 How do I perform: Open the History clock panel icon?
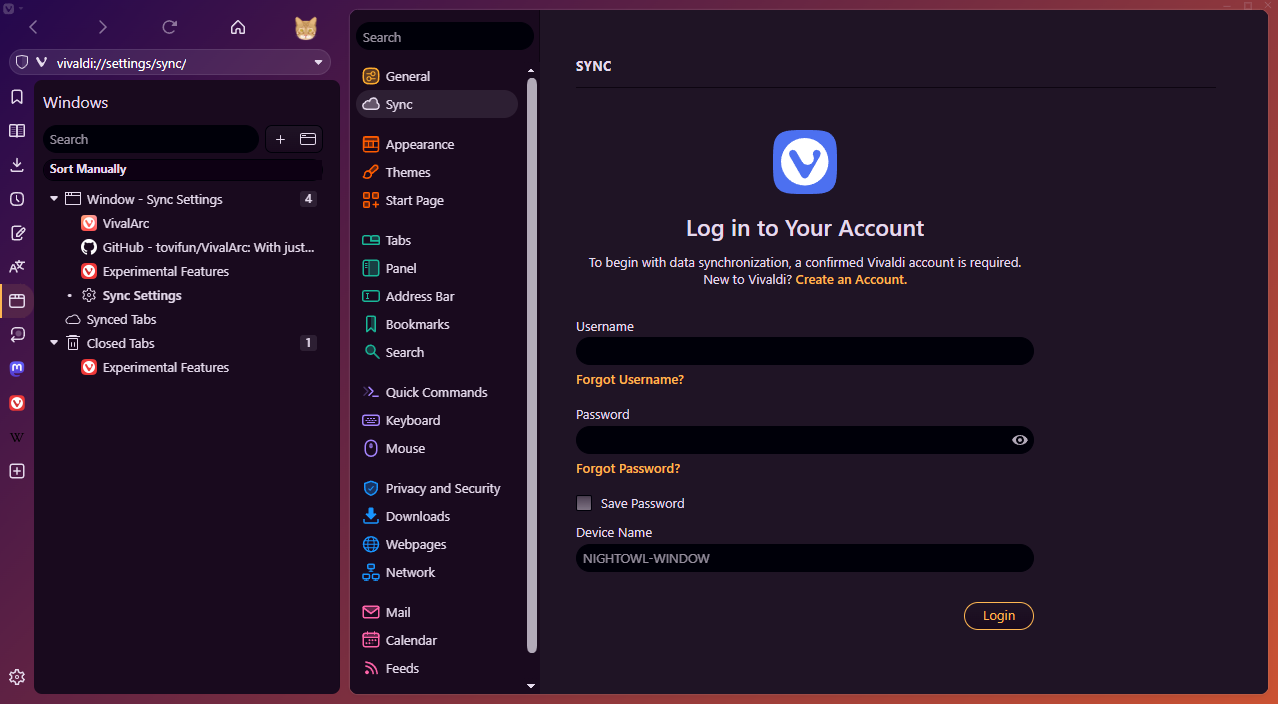(17, 199)
